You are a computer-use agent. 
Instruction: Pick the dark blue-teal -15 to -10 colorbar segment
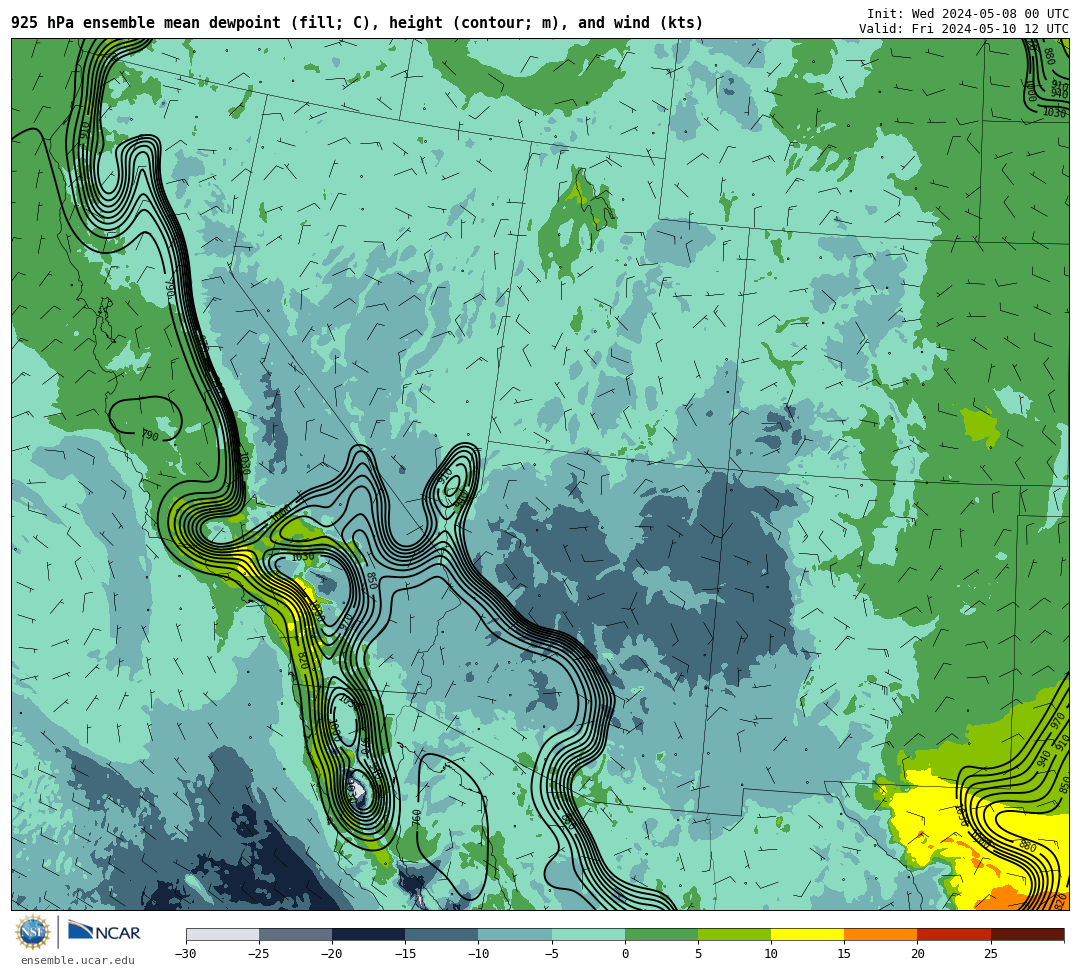click(442, 934)
